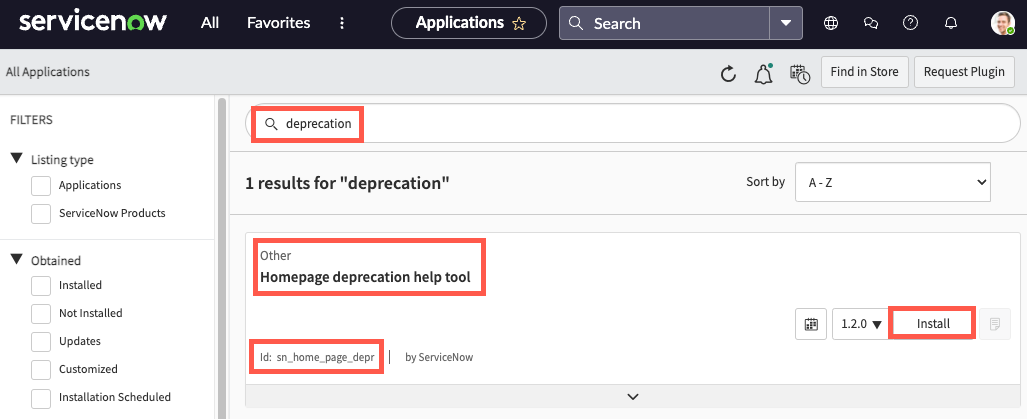Click the global Search field
The image size is (1027, 419).
coord(664,24)
